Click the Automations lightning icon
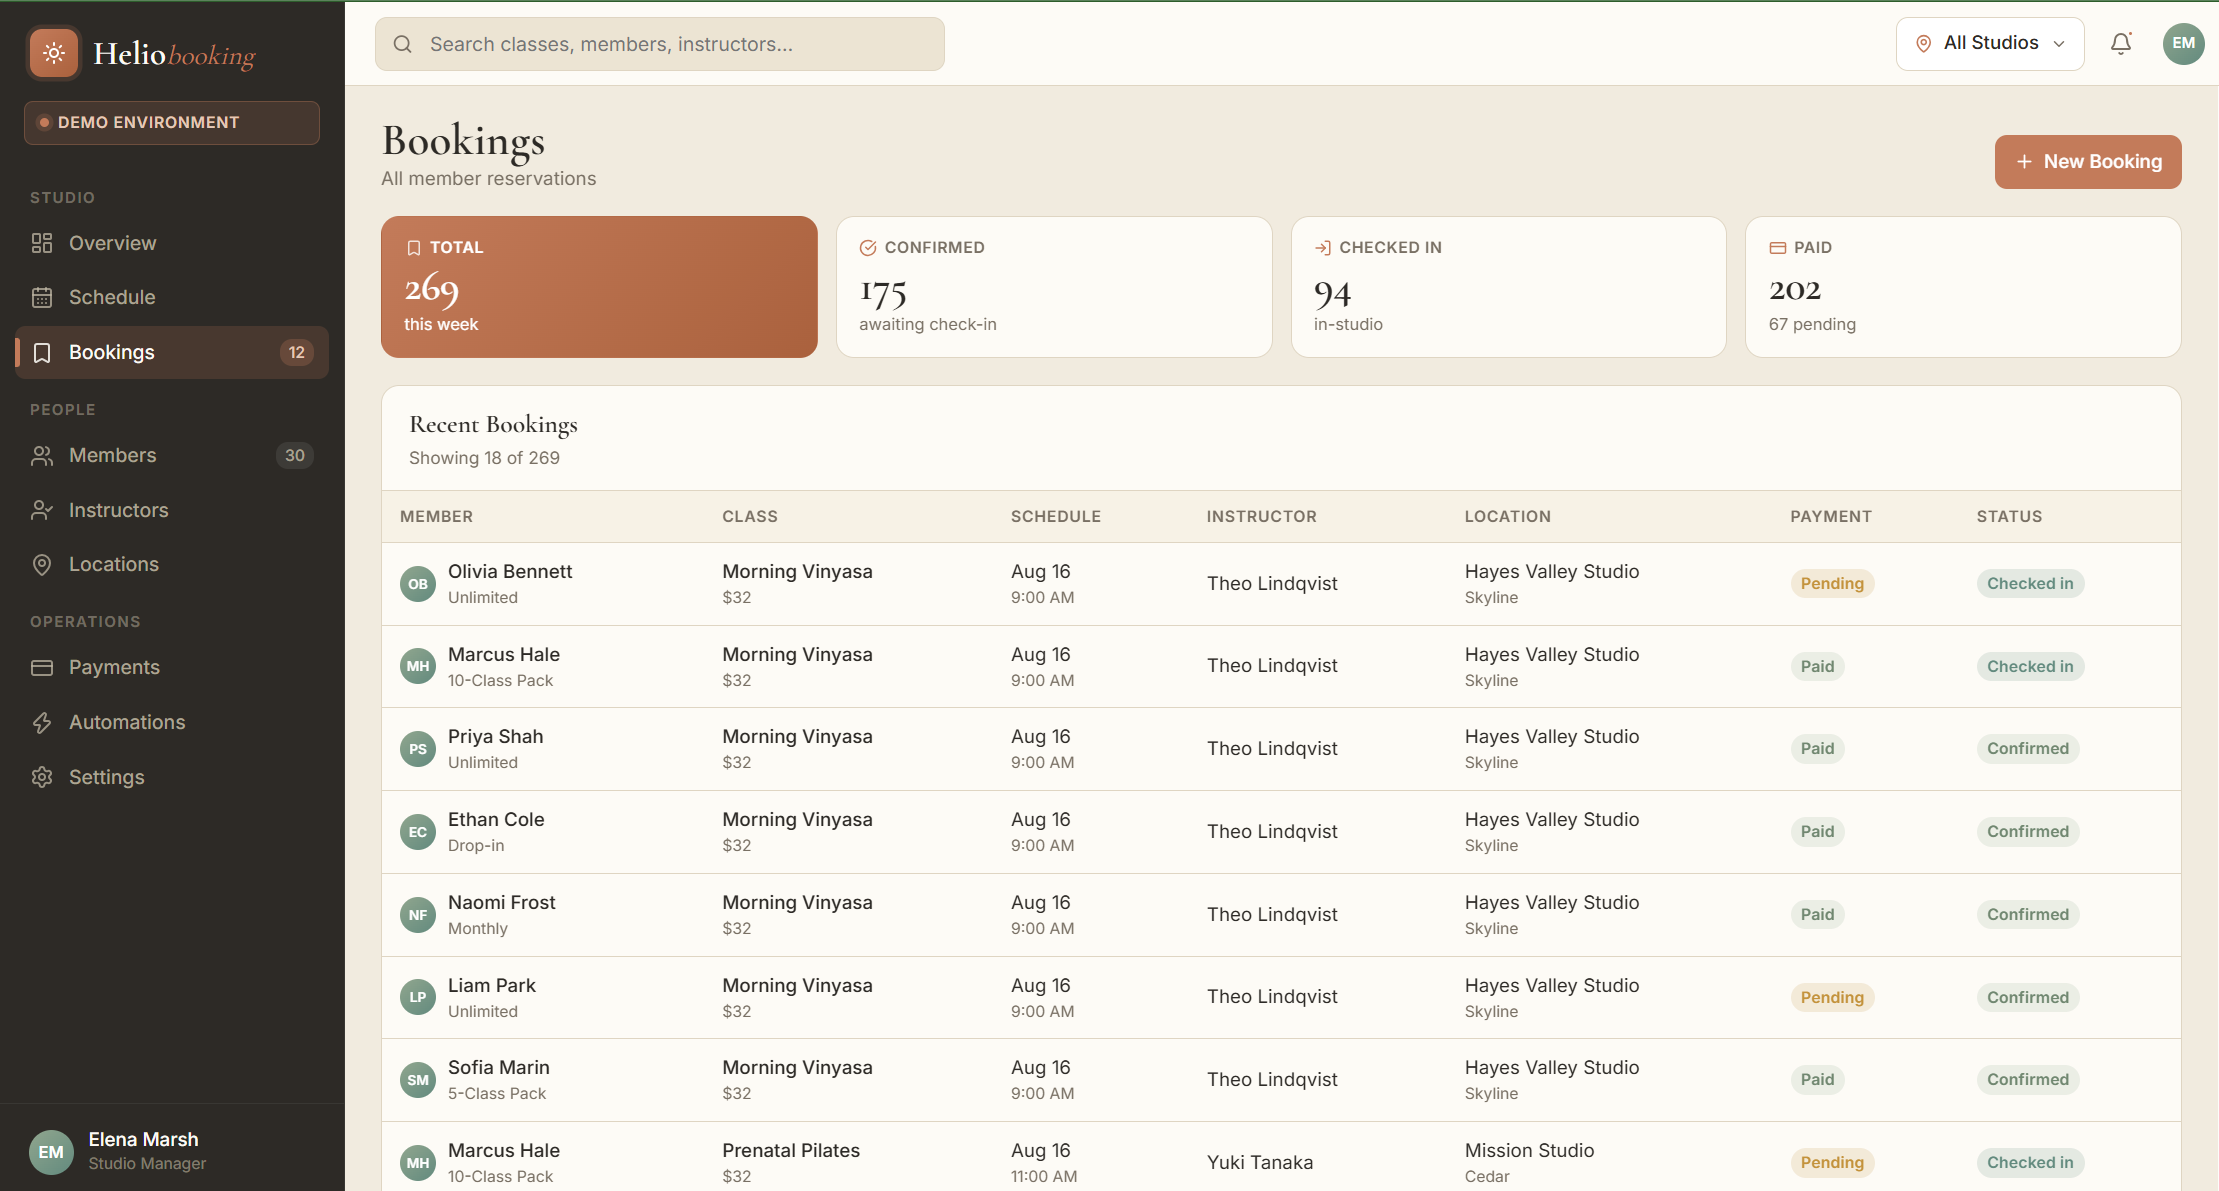Screen dimensions: 2219x1191 tap(42, 722)
